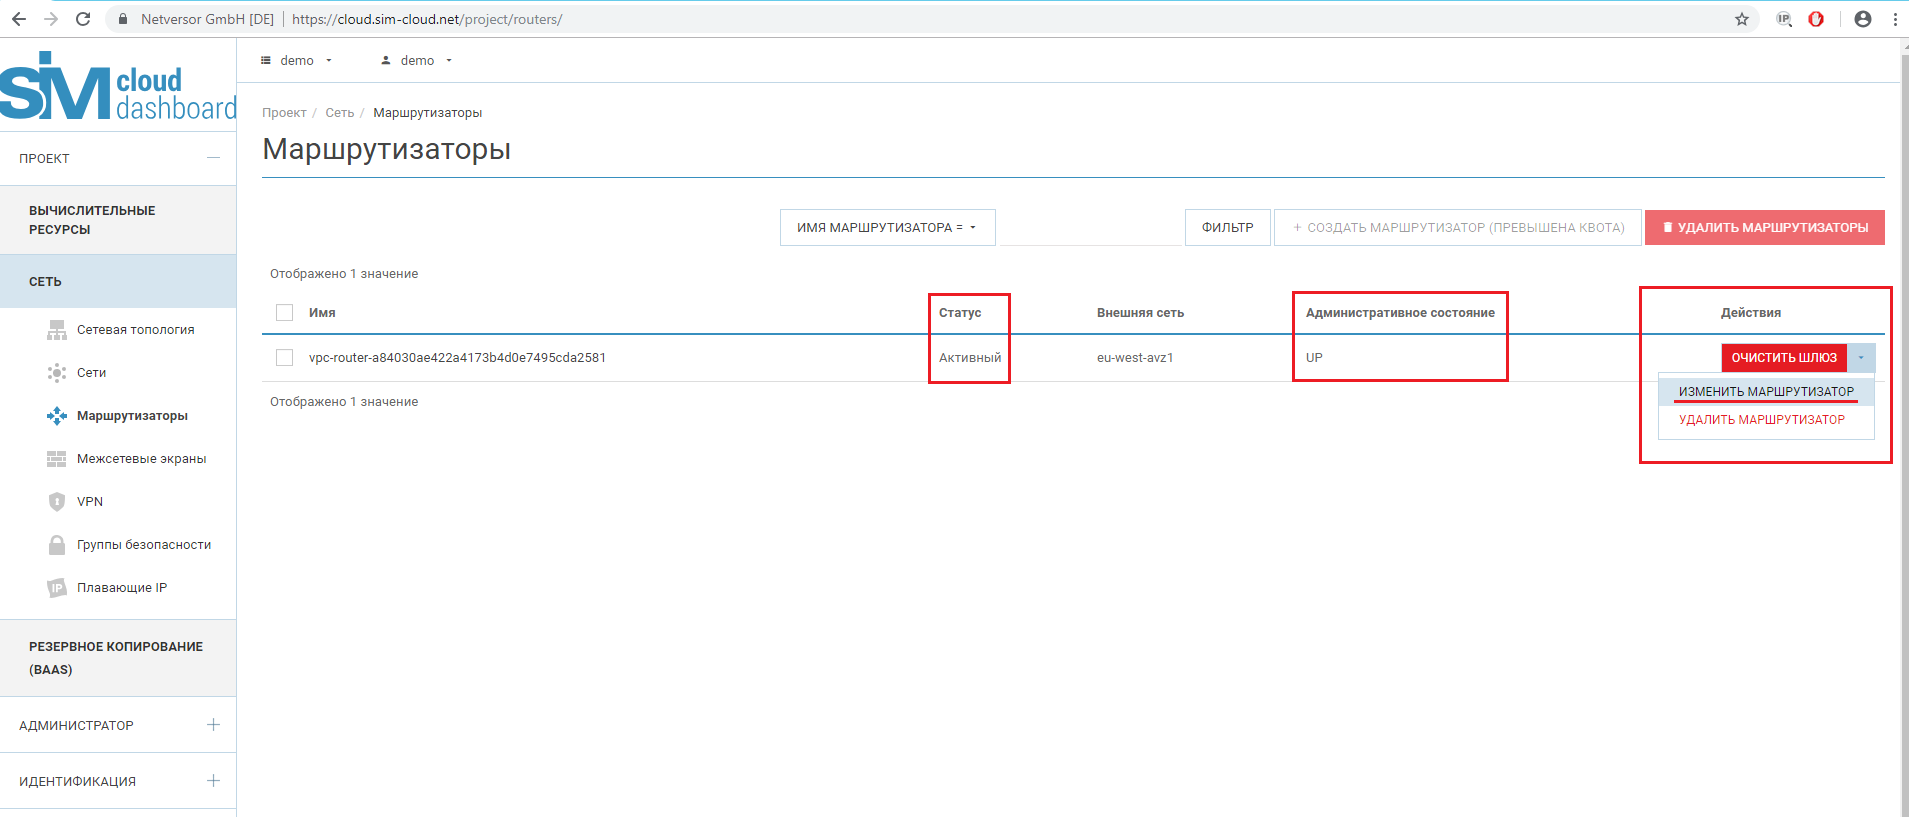Expand the demo project dropdown

pyautogui.click(x=297, y=61)
